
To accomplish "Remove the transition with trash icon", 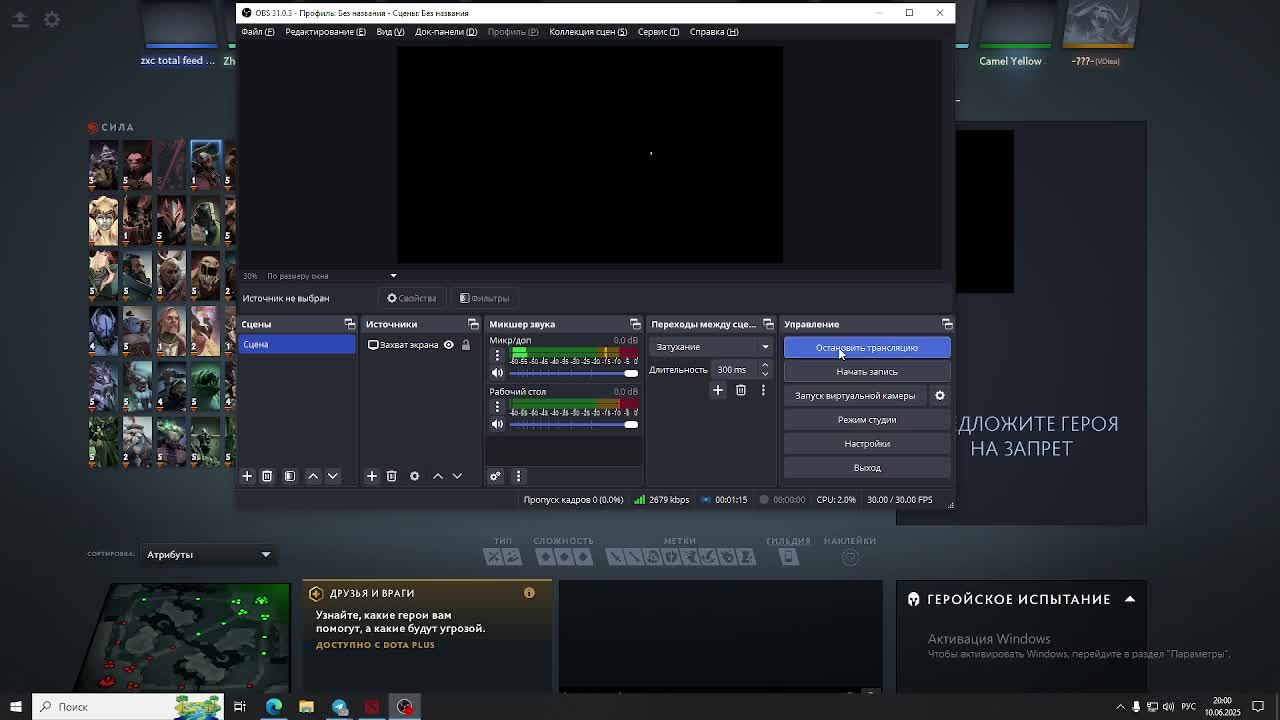I will click(741, 390).
